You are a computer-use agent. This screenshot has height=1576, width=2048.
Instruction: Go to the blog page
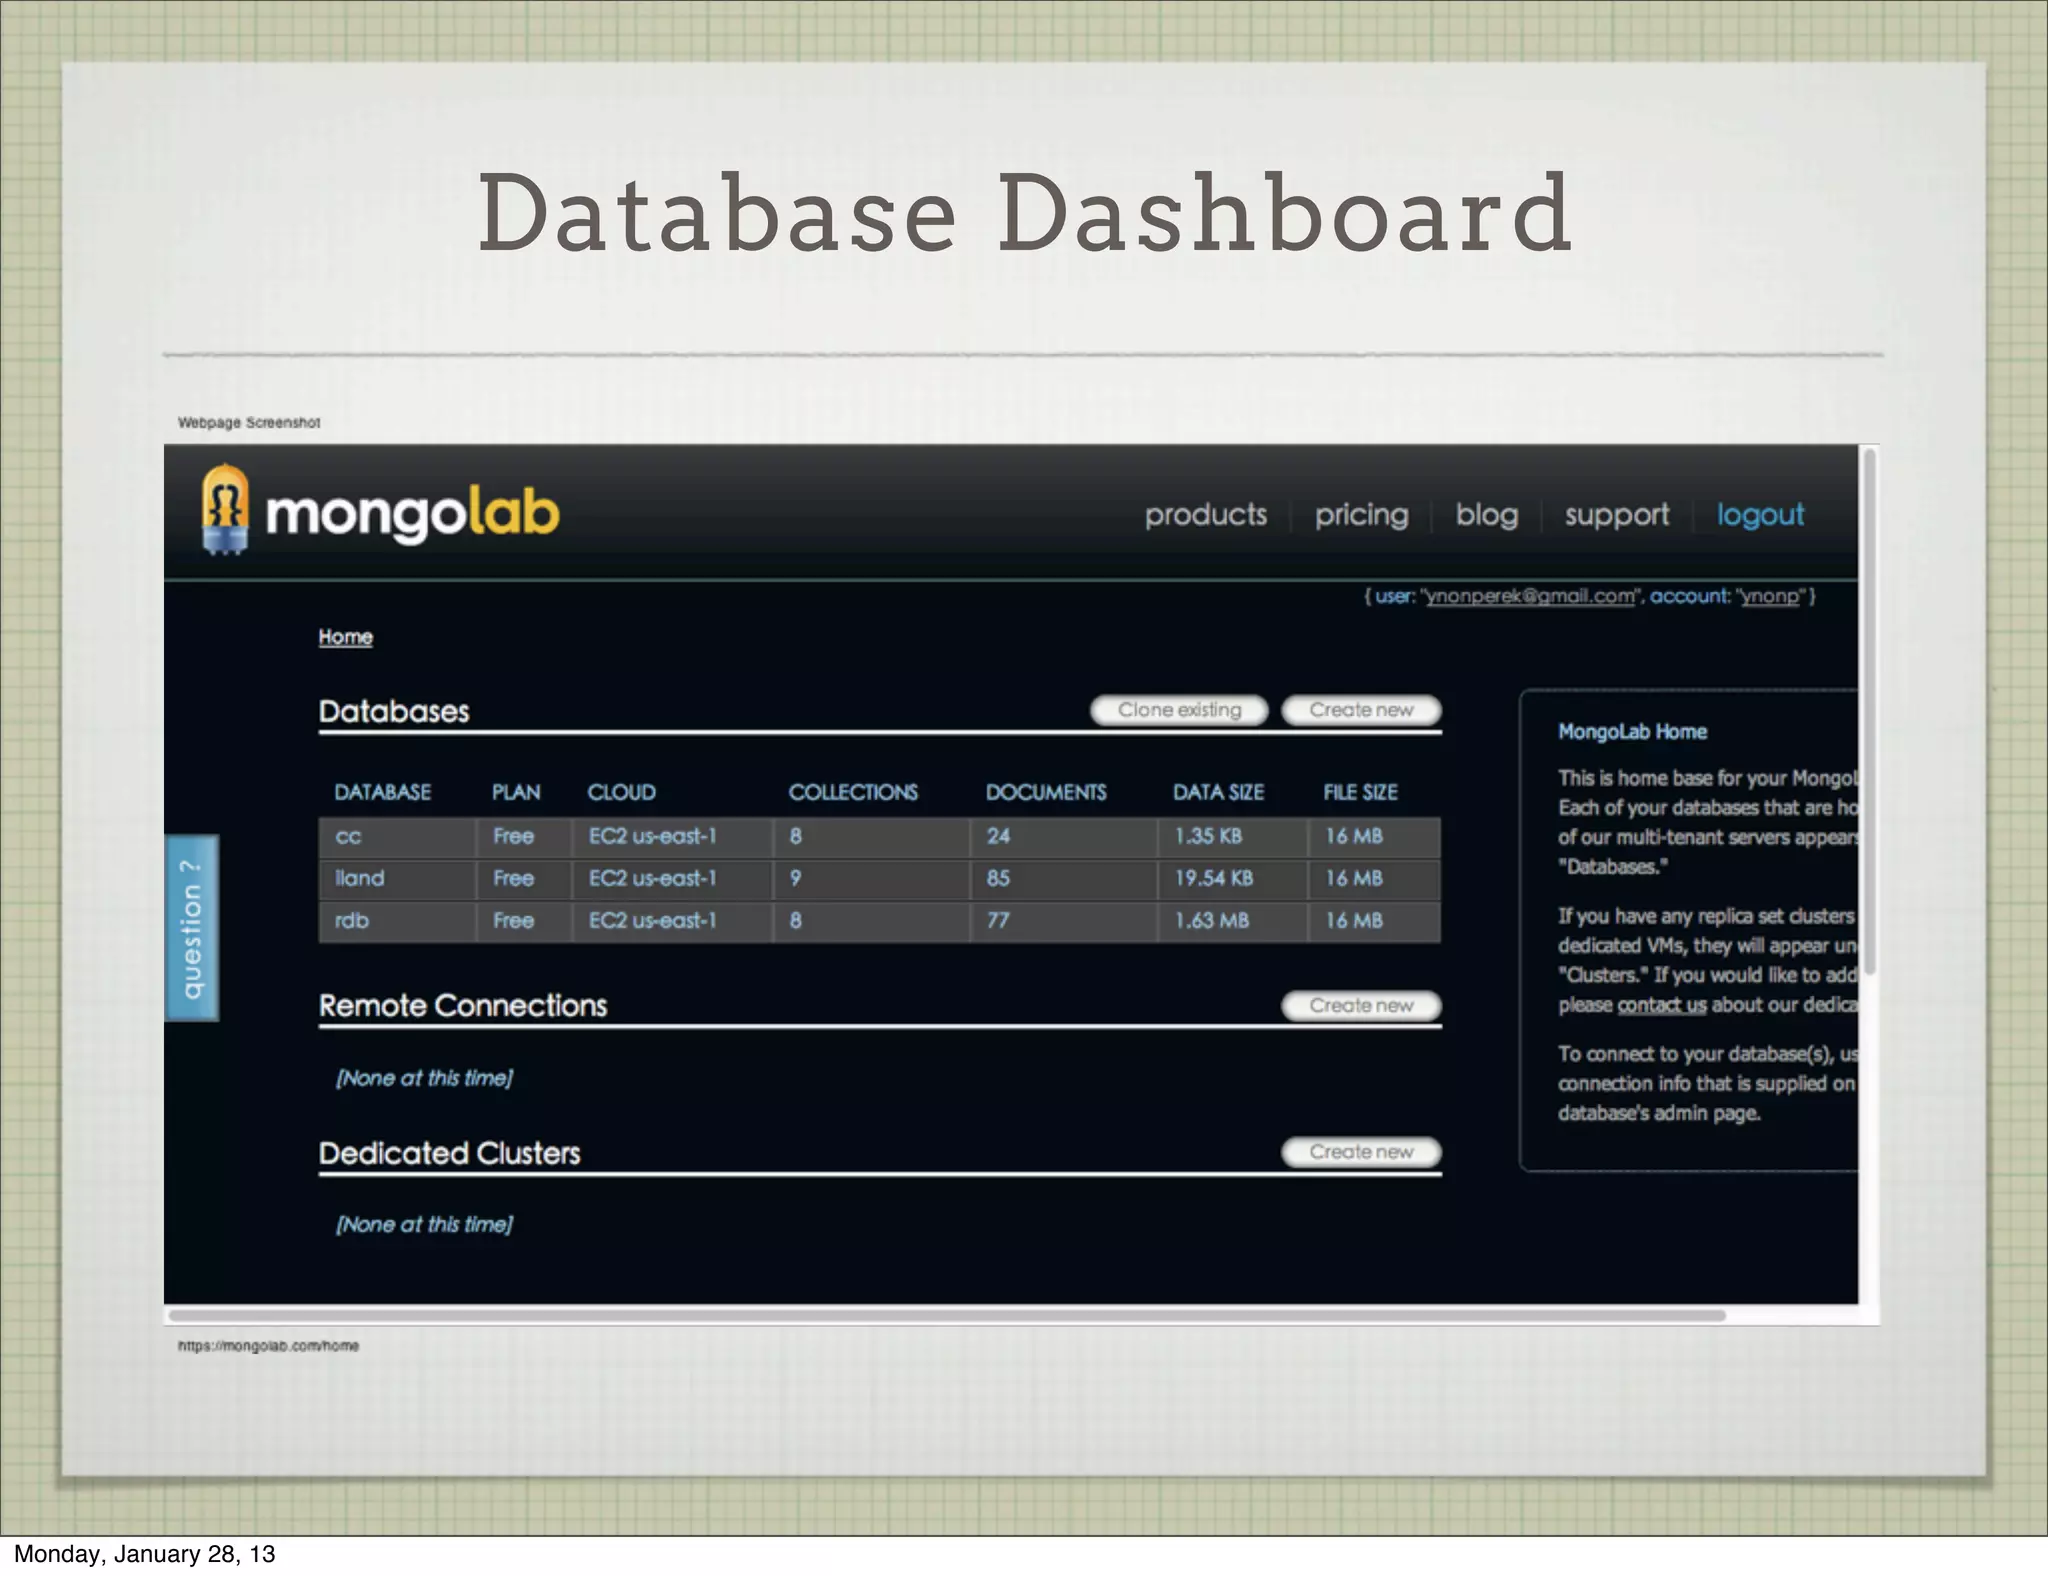pyautogui.click(x=1486, y=515)
